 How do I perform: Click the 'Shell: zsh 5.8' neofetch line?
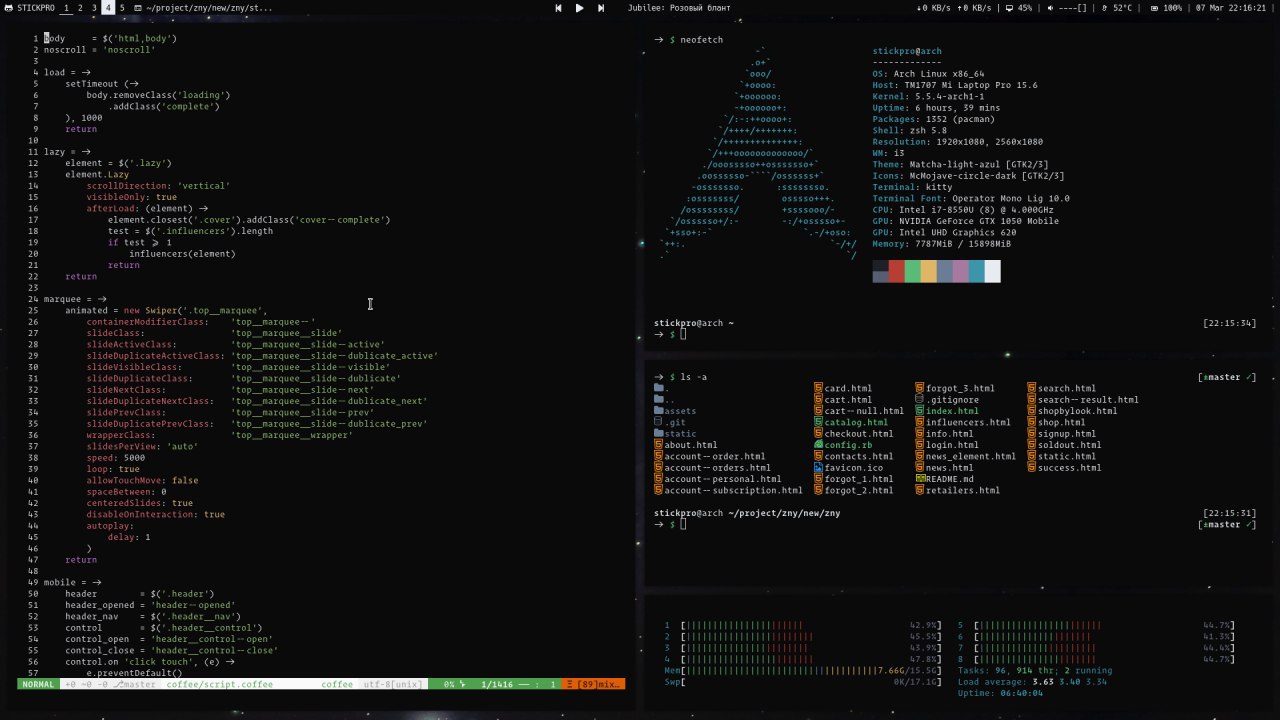909,130
